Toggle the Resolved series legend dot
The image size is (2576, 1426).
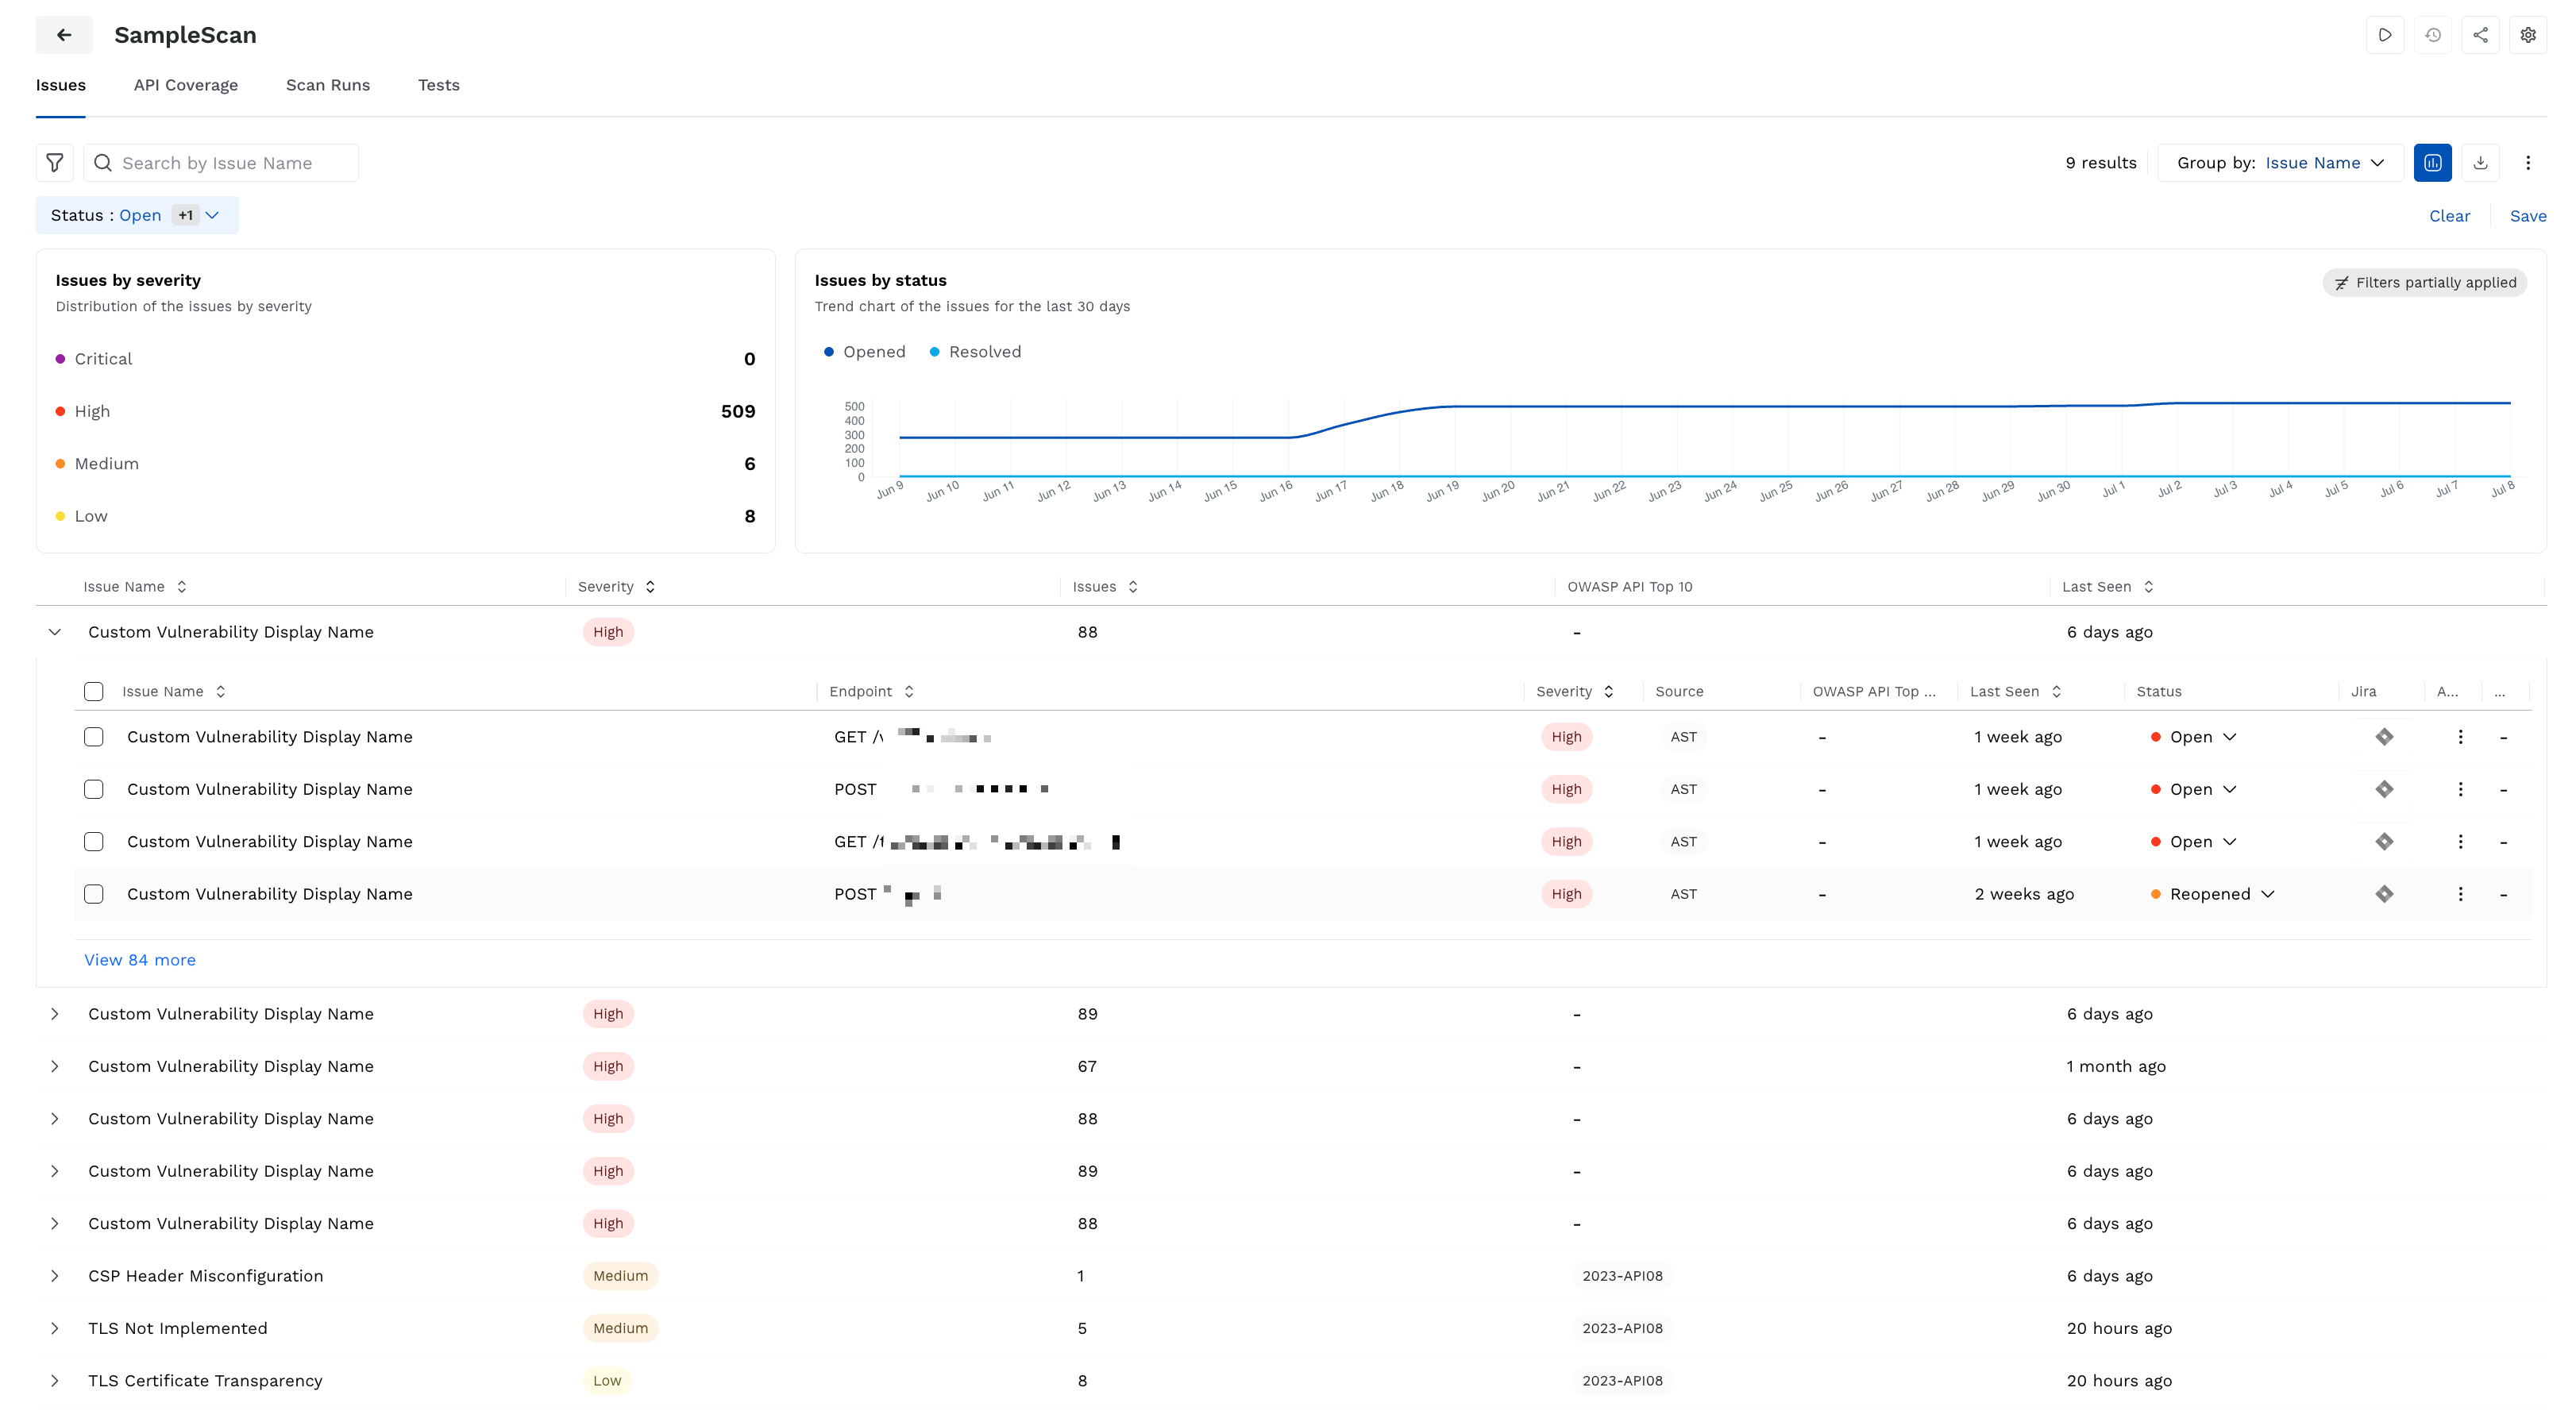point(935,352)
